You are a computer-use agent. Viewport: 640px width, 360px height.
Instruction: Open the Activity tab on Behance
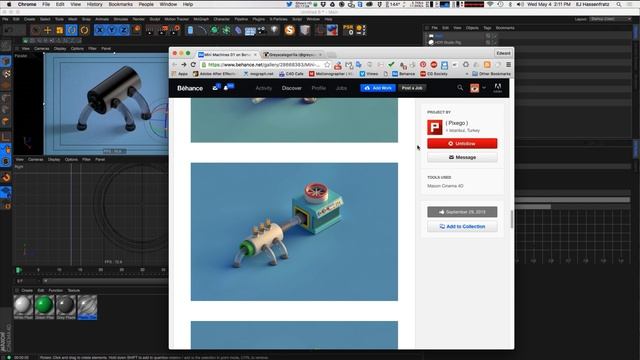coord(264,88)
